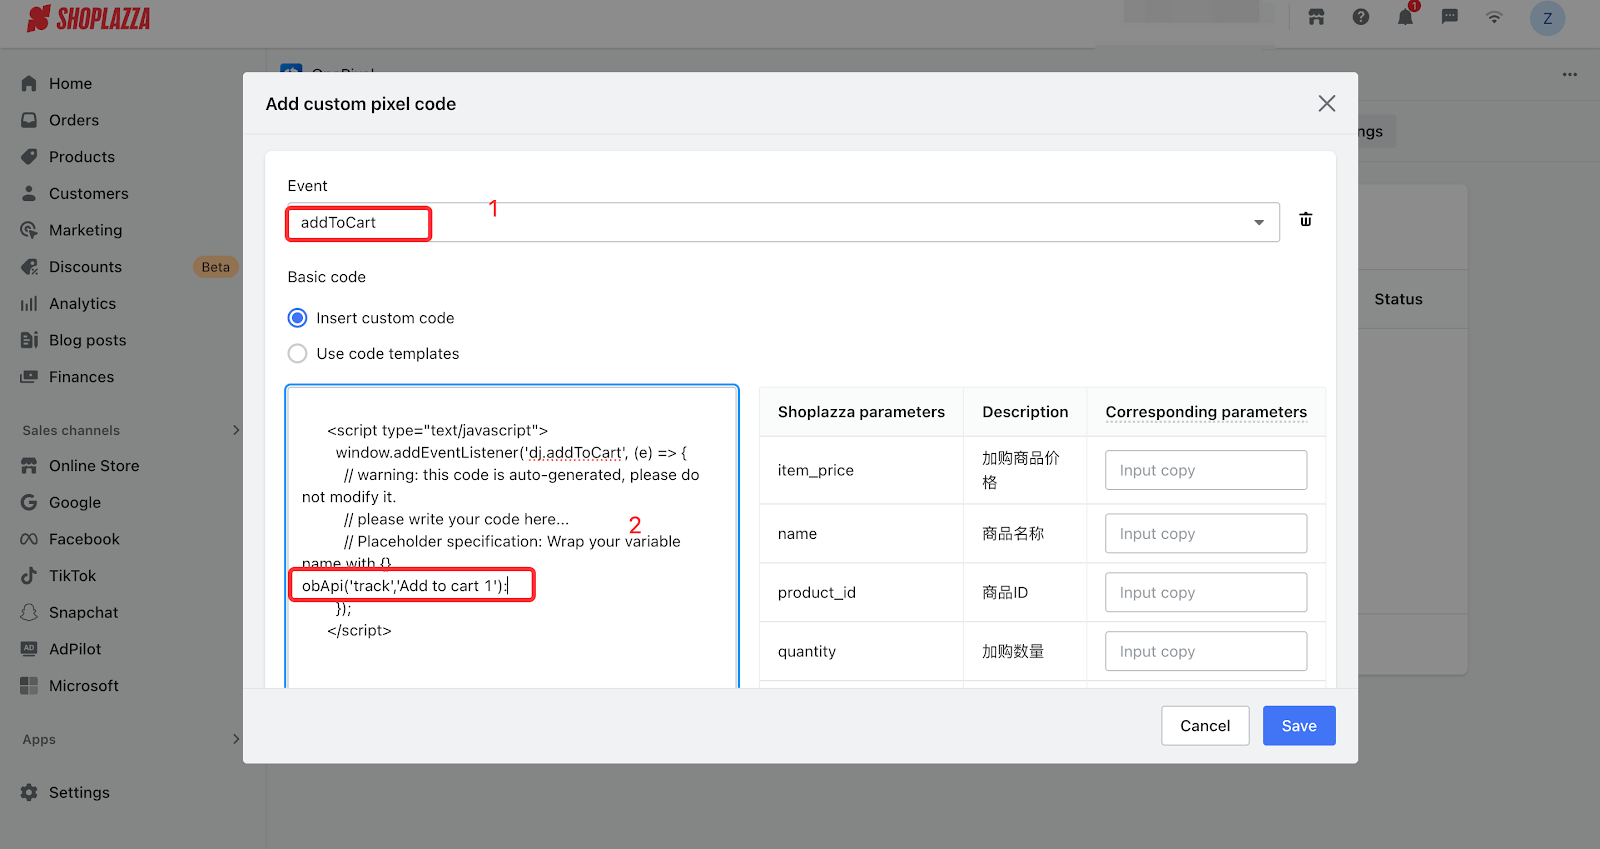This screenshot has height=849, width=1600.
Task: Open the chat messages icon
Action: [1449, 17]
